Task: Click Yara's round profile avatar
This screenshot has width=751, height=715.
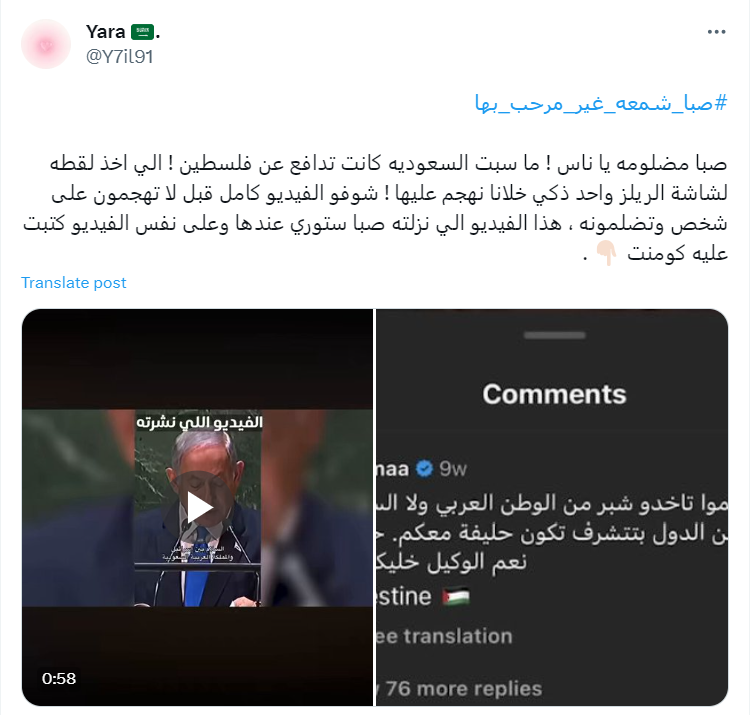Action: pos(46,44)
